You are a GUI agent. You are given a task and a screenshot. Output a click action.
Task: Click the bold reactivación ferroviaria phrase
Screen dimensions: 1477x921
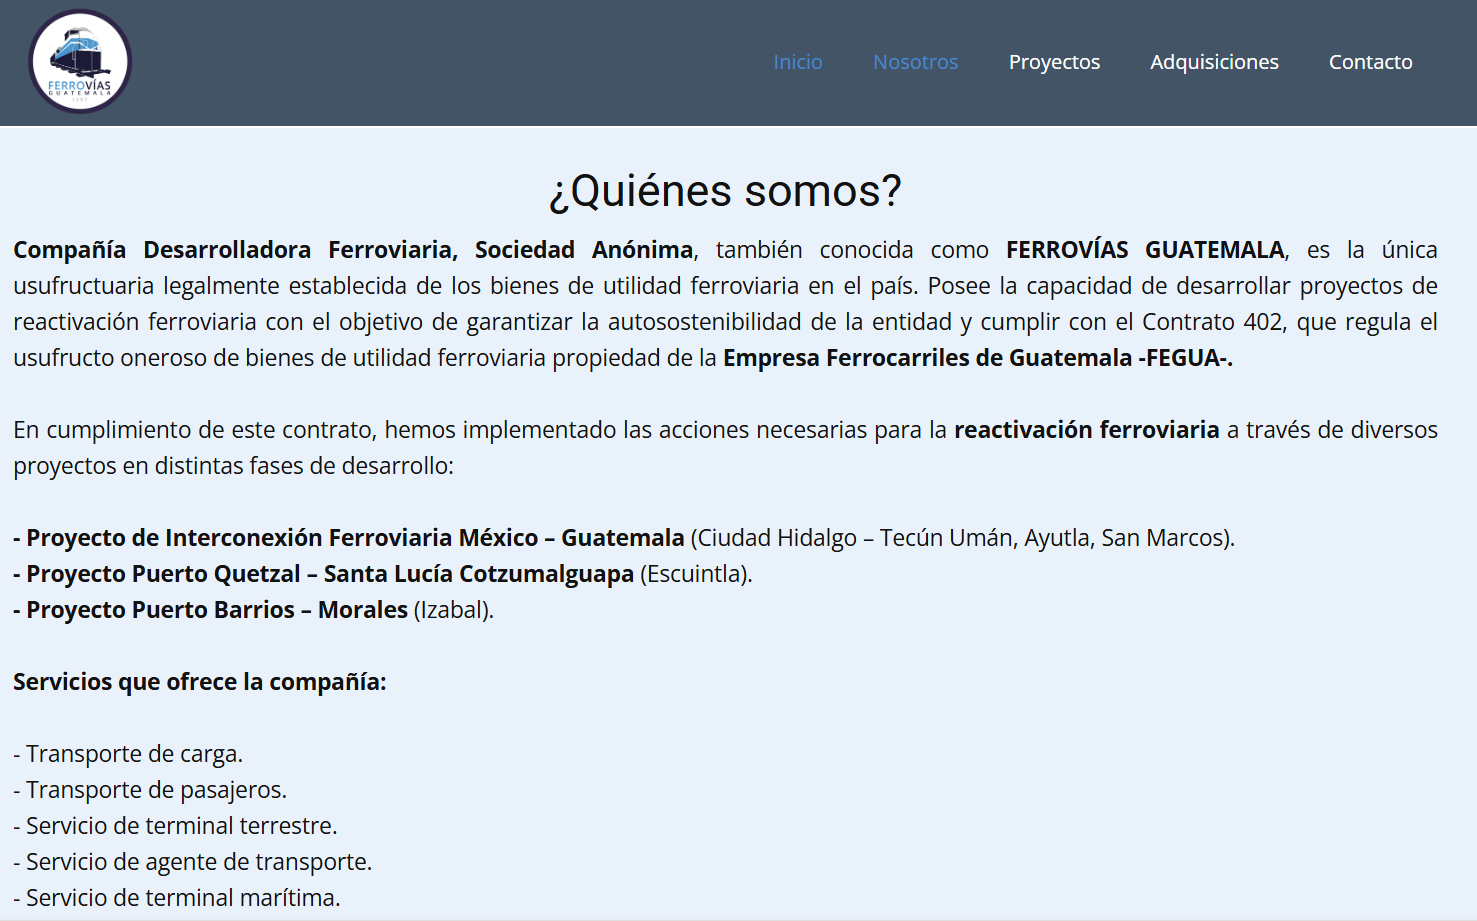click(1086, 430)
